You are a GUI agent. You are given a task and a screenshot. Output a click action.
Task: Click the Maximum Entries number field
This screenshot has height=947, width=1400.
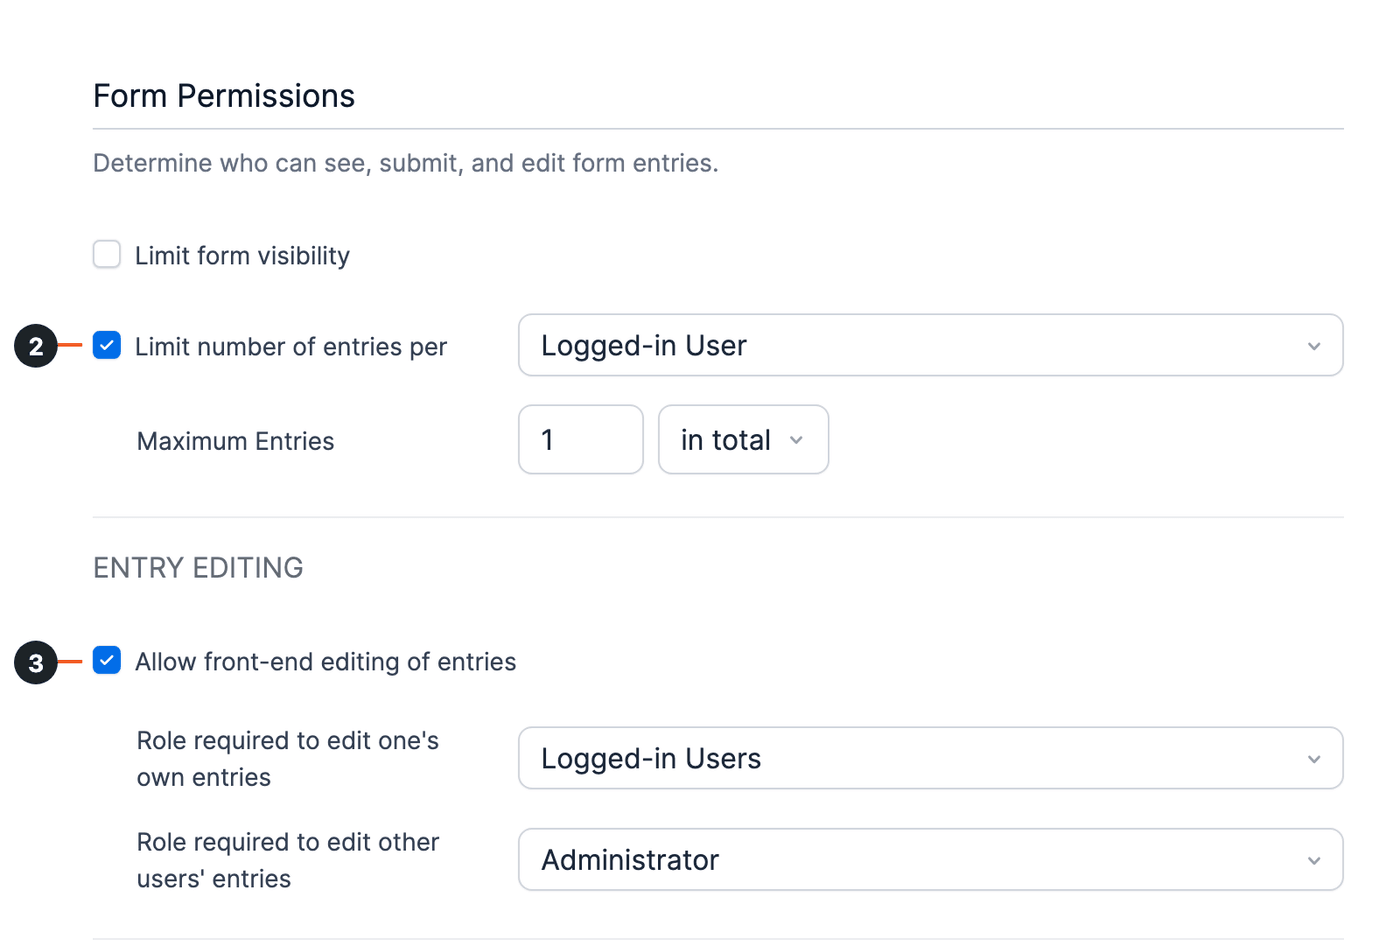point(581,439)
